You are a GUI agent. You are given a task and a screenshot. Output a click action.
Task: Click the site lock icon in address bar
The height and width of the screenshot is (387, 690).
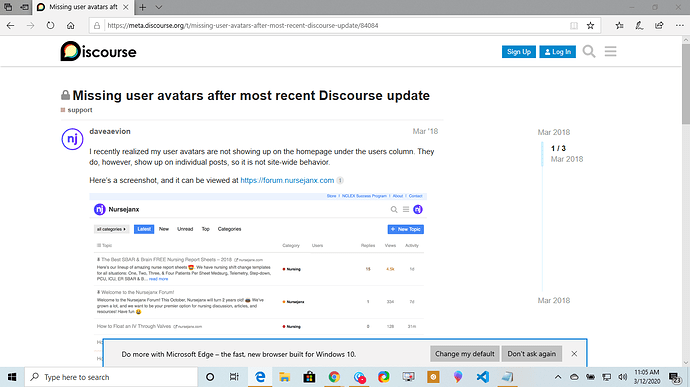tap(97, 26)
